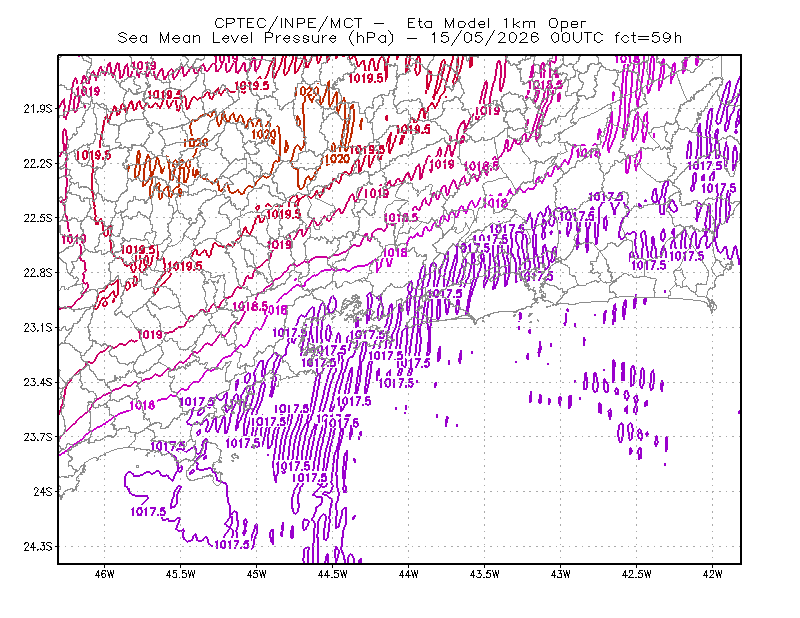The height and width of the screenshot is (618, 800).
Task: Click the 15/05/2026 00UTC date text
Action: pyautogui.click(x=517, y=38)
